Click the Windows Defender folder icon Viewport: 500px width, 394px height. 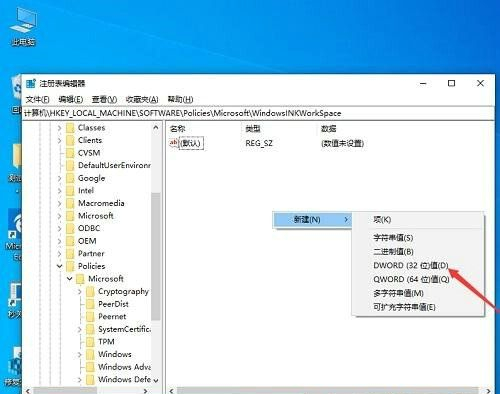90,380
